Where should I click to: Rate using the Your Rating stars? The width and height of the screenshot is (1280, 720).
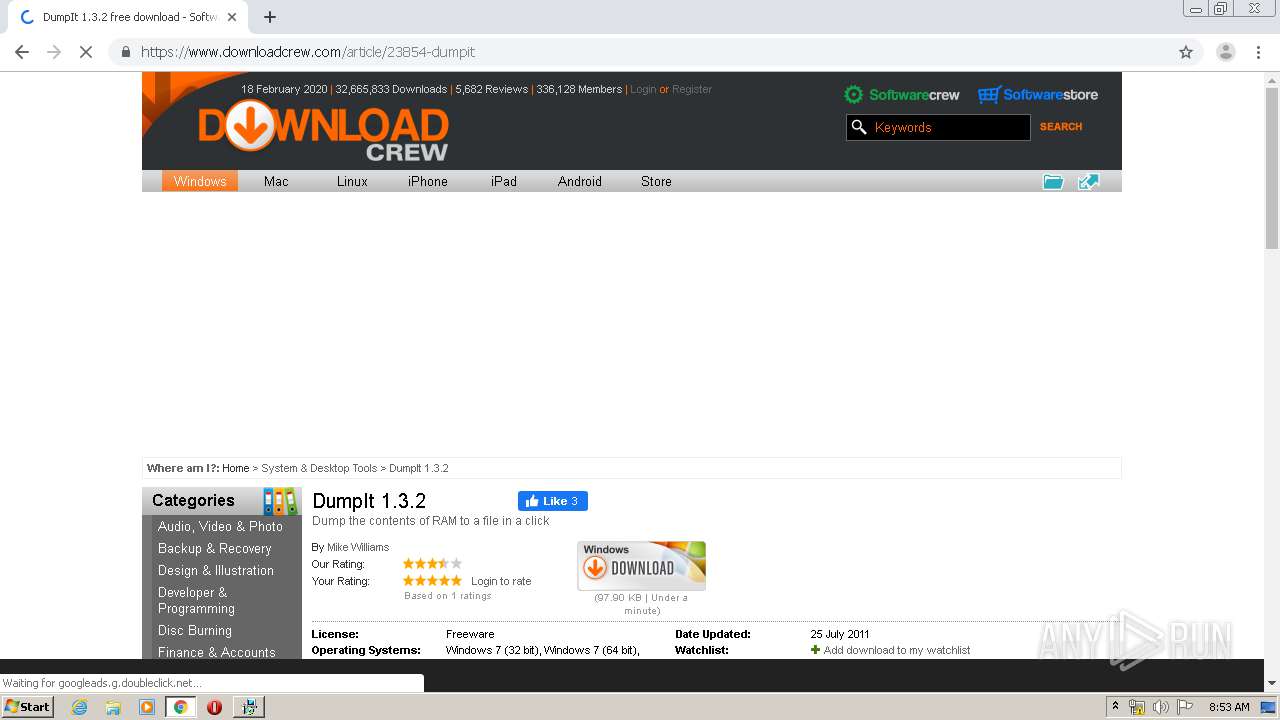tap(432, 581)
